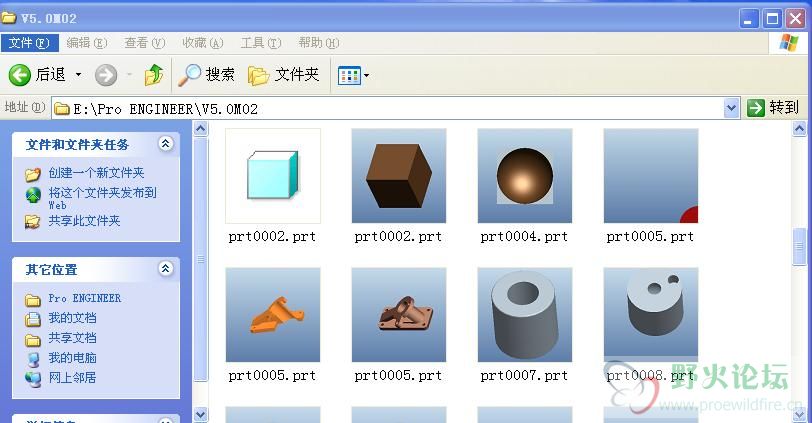Select the sphere prt0004.prt thumbnail
The image size is (812, 423).
[x=525, y=176]
